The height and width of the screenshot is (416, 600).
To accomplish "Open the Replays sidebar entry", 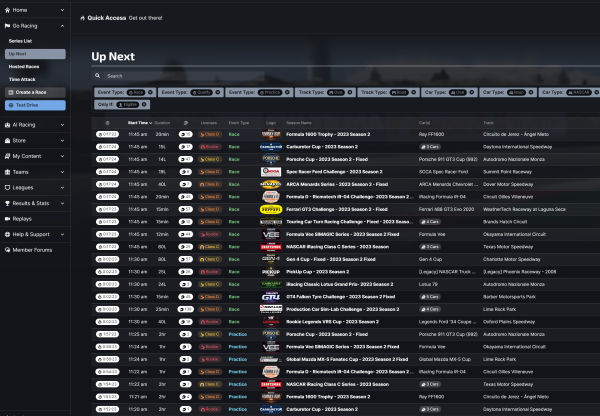I will click(22, 219).
